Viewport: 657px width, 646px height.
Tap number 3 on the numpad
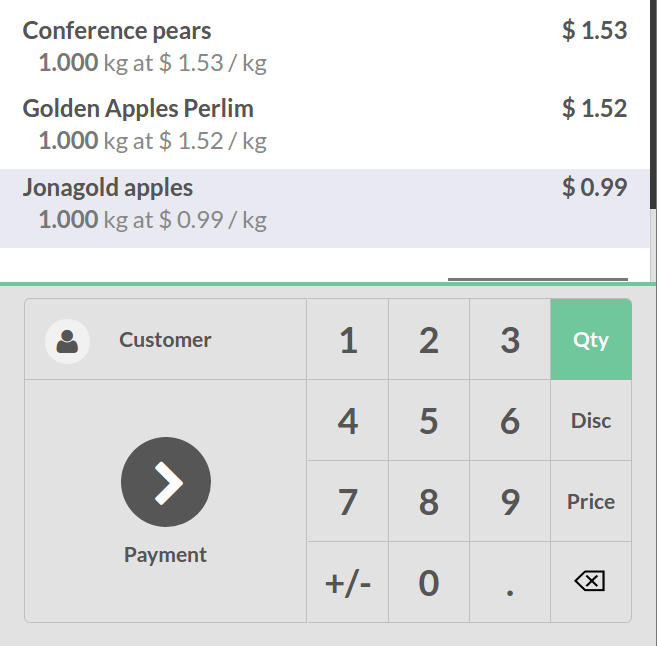point(510,339)
